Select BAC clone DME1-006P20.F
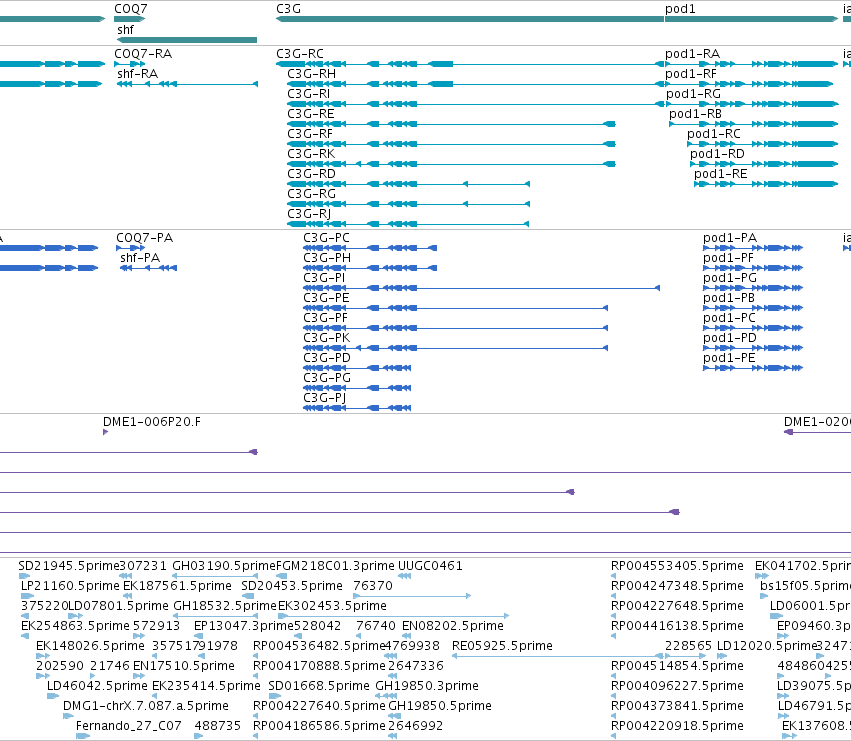 (151, 422)
